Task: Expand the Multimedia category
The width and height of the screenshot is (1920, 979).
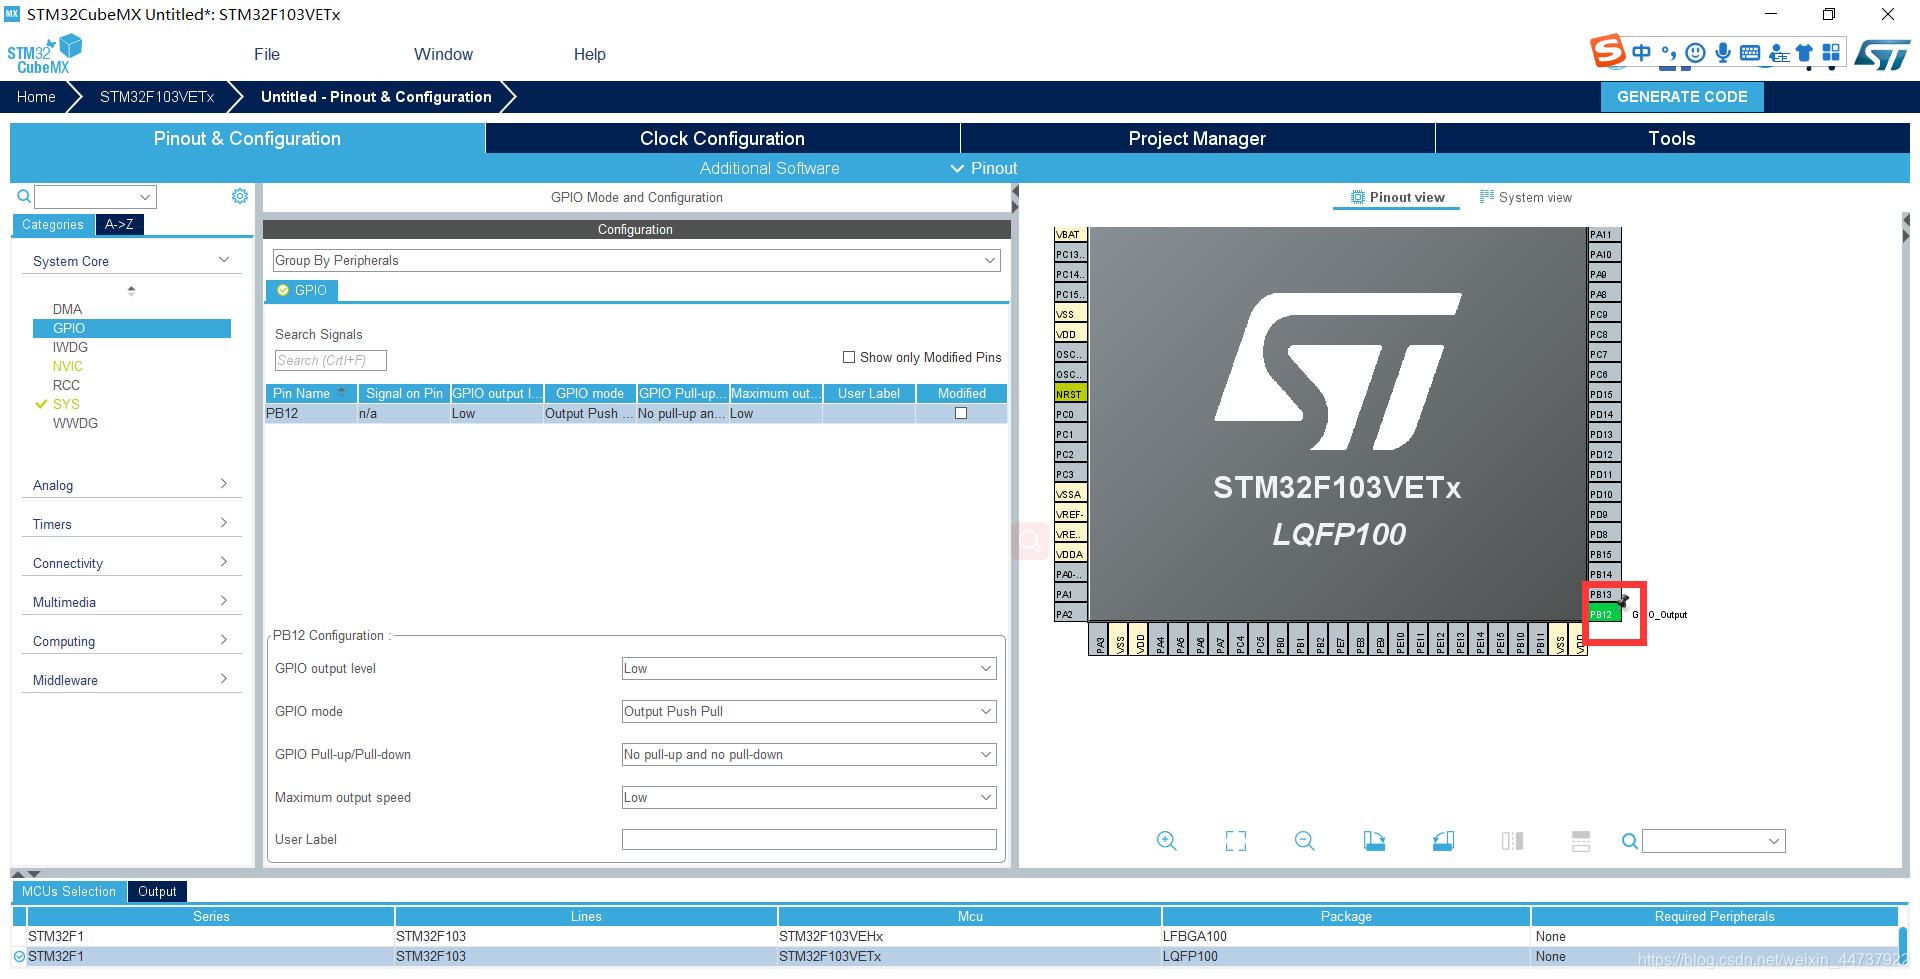Action: 131,602
